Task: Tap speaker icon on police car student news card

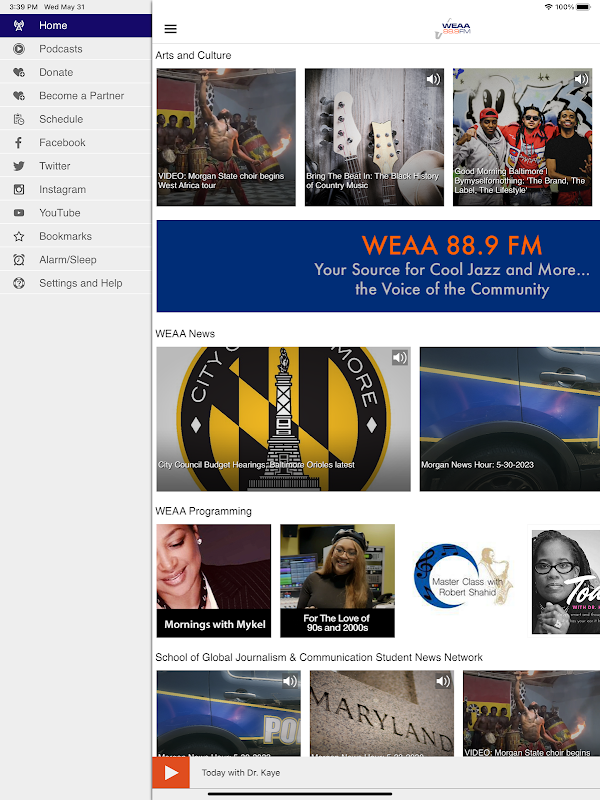Action: point(290,681)
